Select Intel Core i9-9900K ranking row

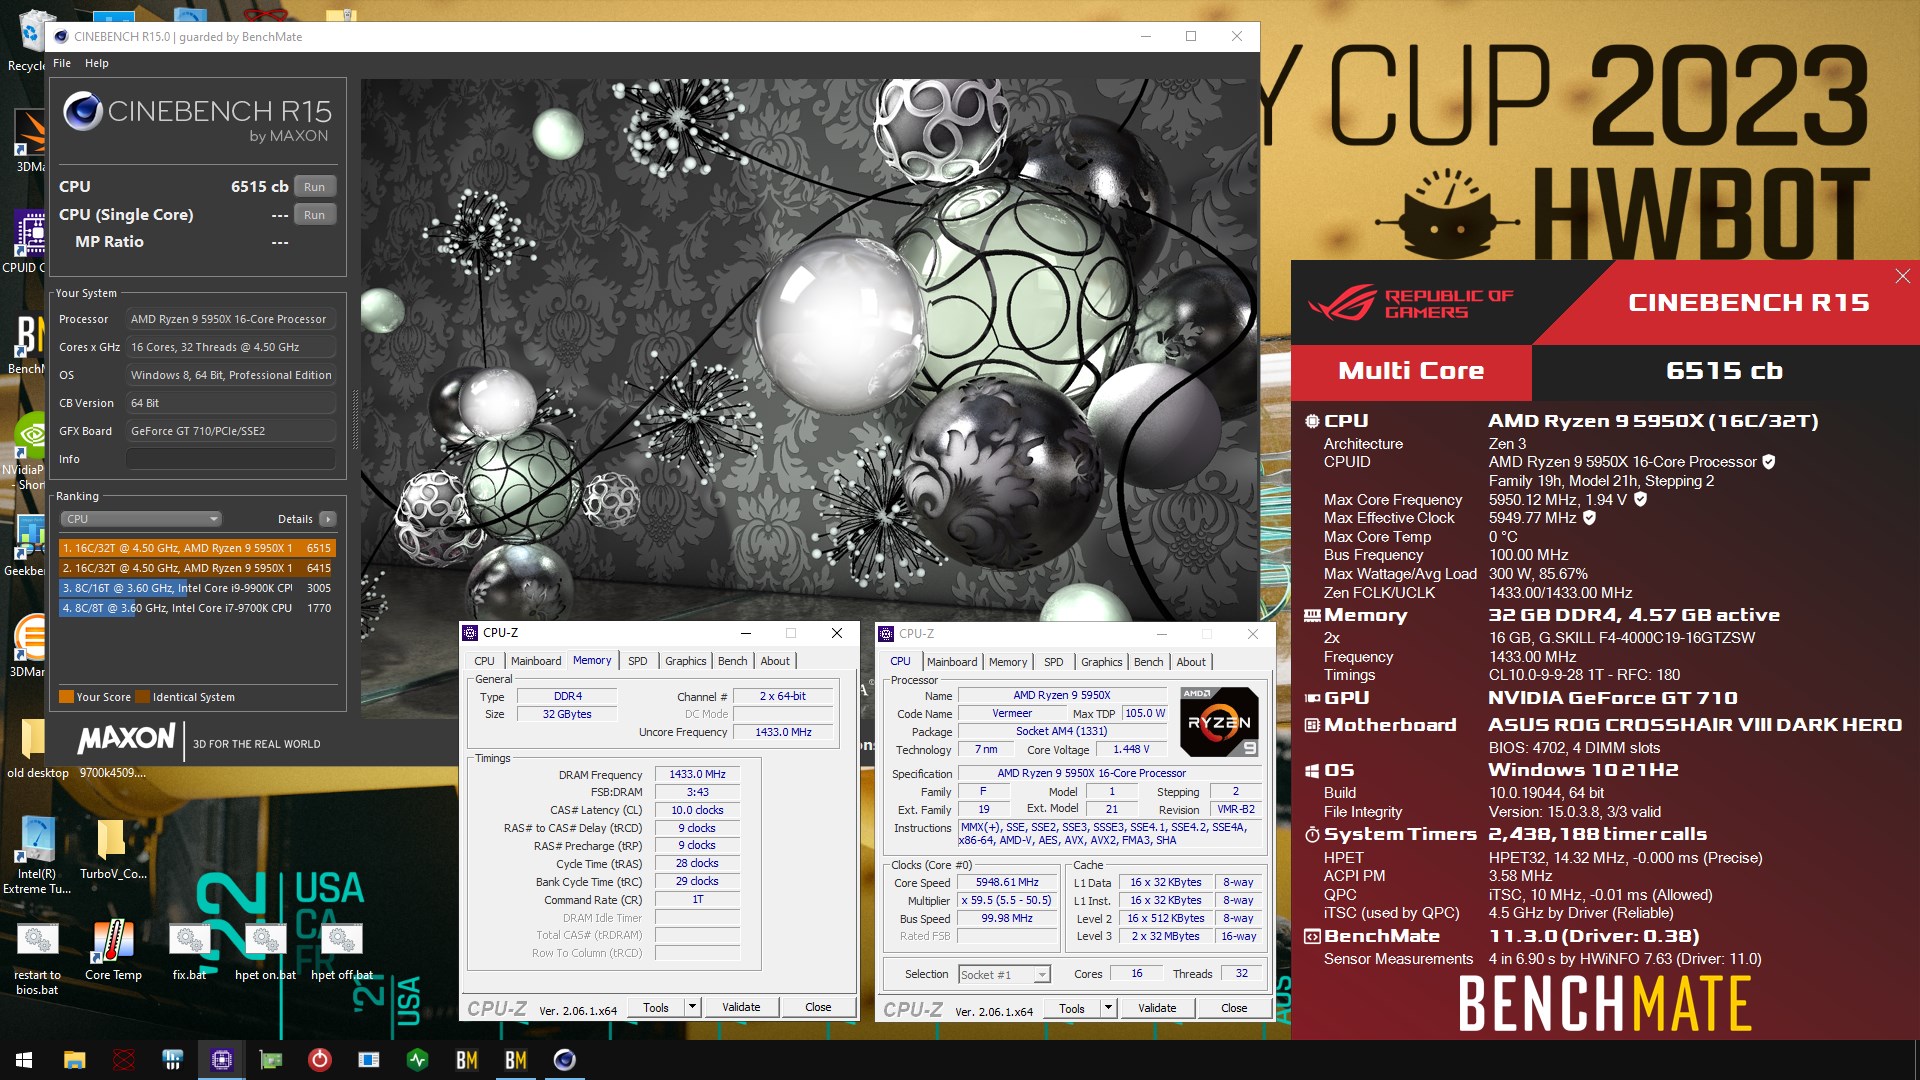tap(197, 588)
